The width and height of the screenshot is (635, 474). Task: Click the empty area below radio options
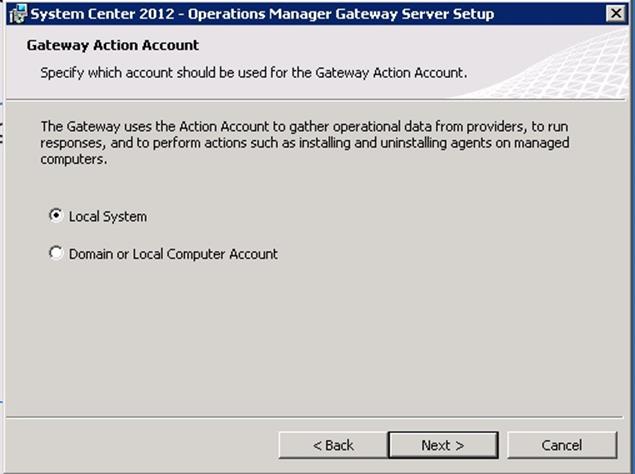[x=314, y=336]
